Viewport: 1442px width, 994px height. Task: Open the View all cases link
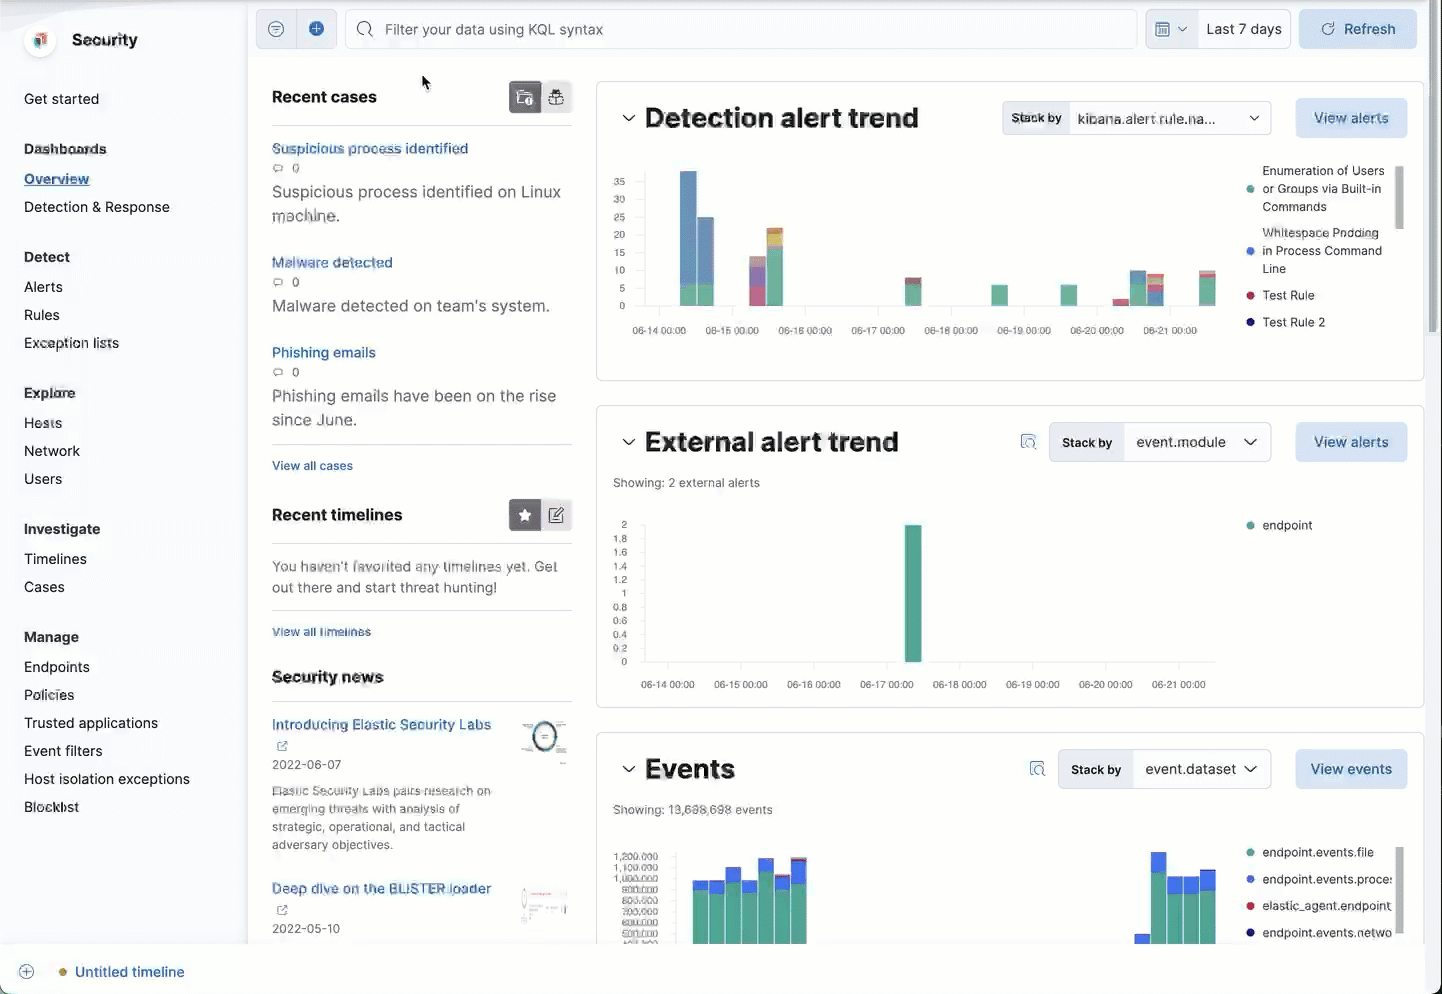pos(312,466)
